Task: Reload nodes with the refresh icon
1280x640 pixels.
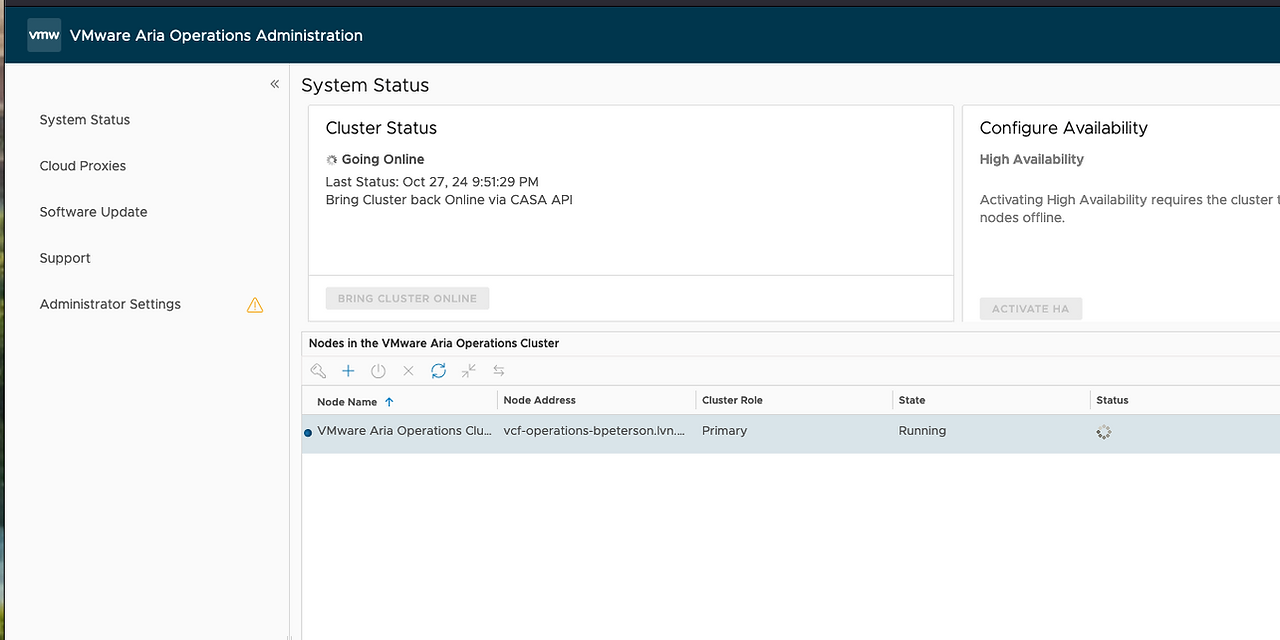Action: point(438,371)
